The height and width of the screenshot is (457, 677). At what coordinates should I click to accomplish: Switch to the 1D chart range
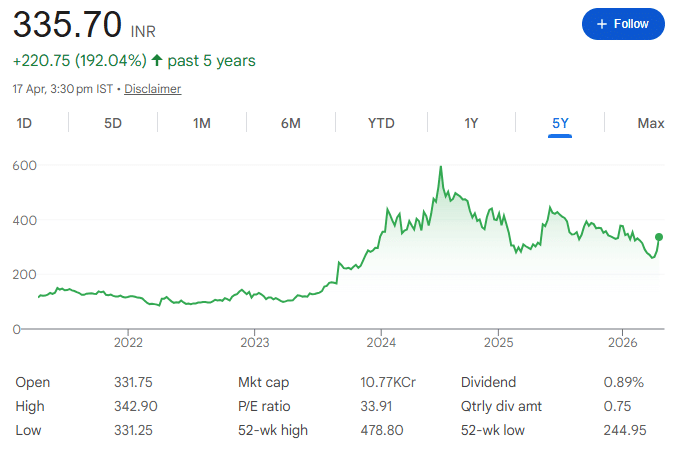click(x=24, y=123)
